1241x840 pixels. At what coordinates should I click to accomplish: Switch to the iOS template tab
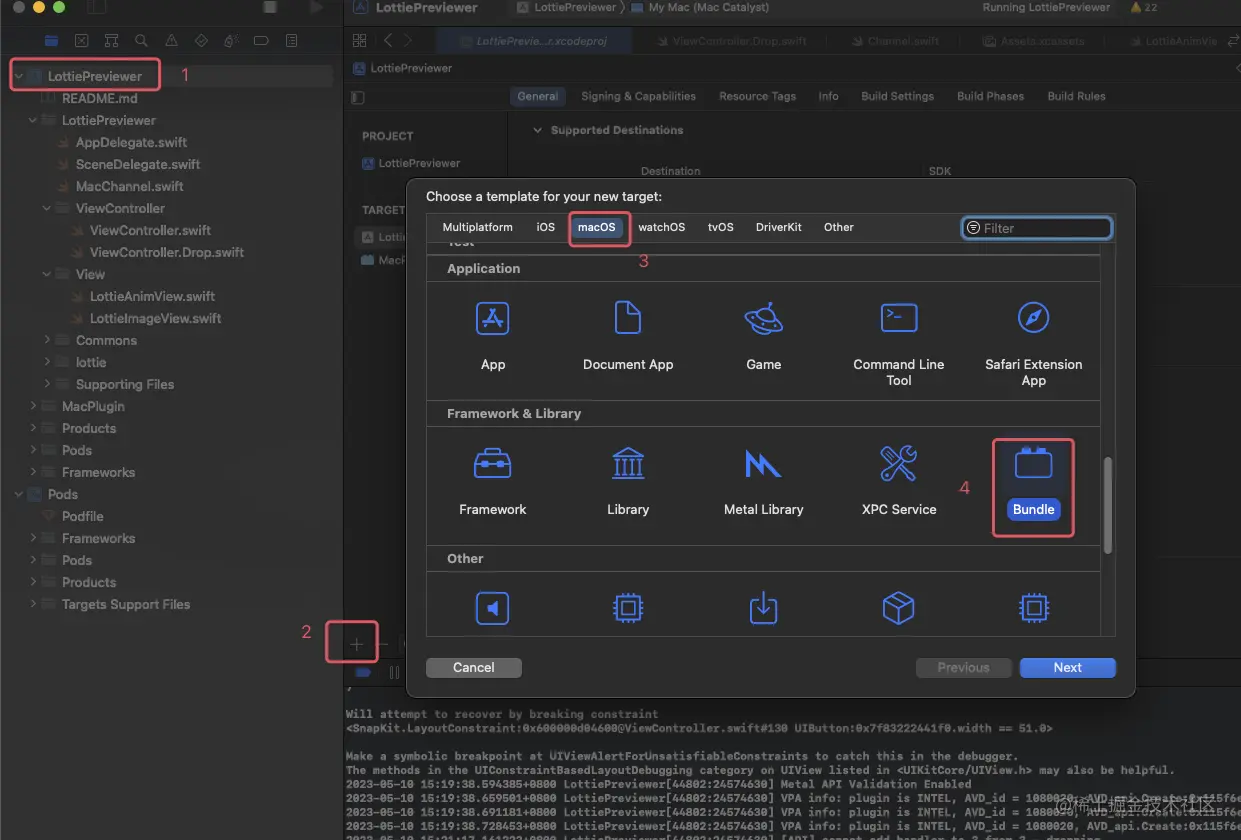coord(545,227)
